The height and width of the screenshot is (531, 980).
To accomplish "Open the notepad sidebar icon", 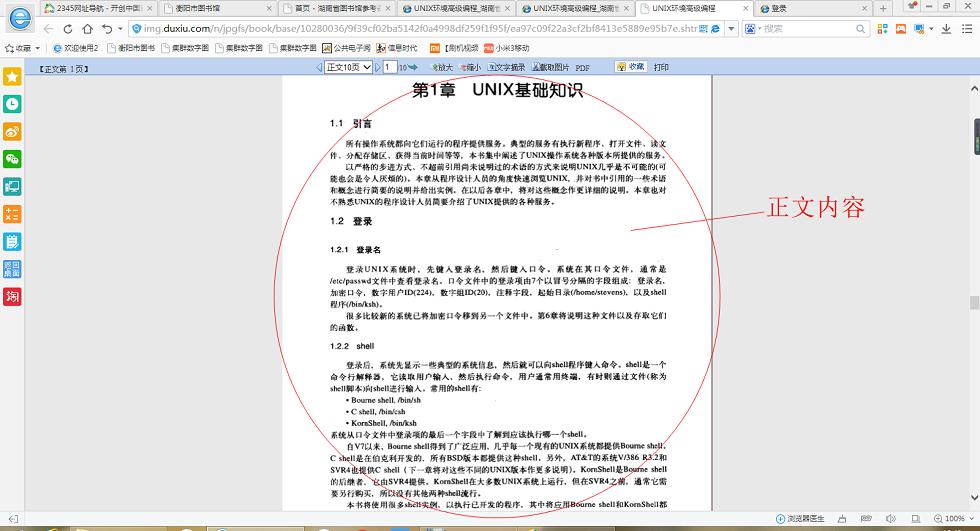I will (12, 242).
